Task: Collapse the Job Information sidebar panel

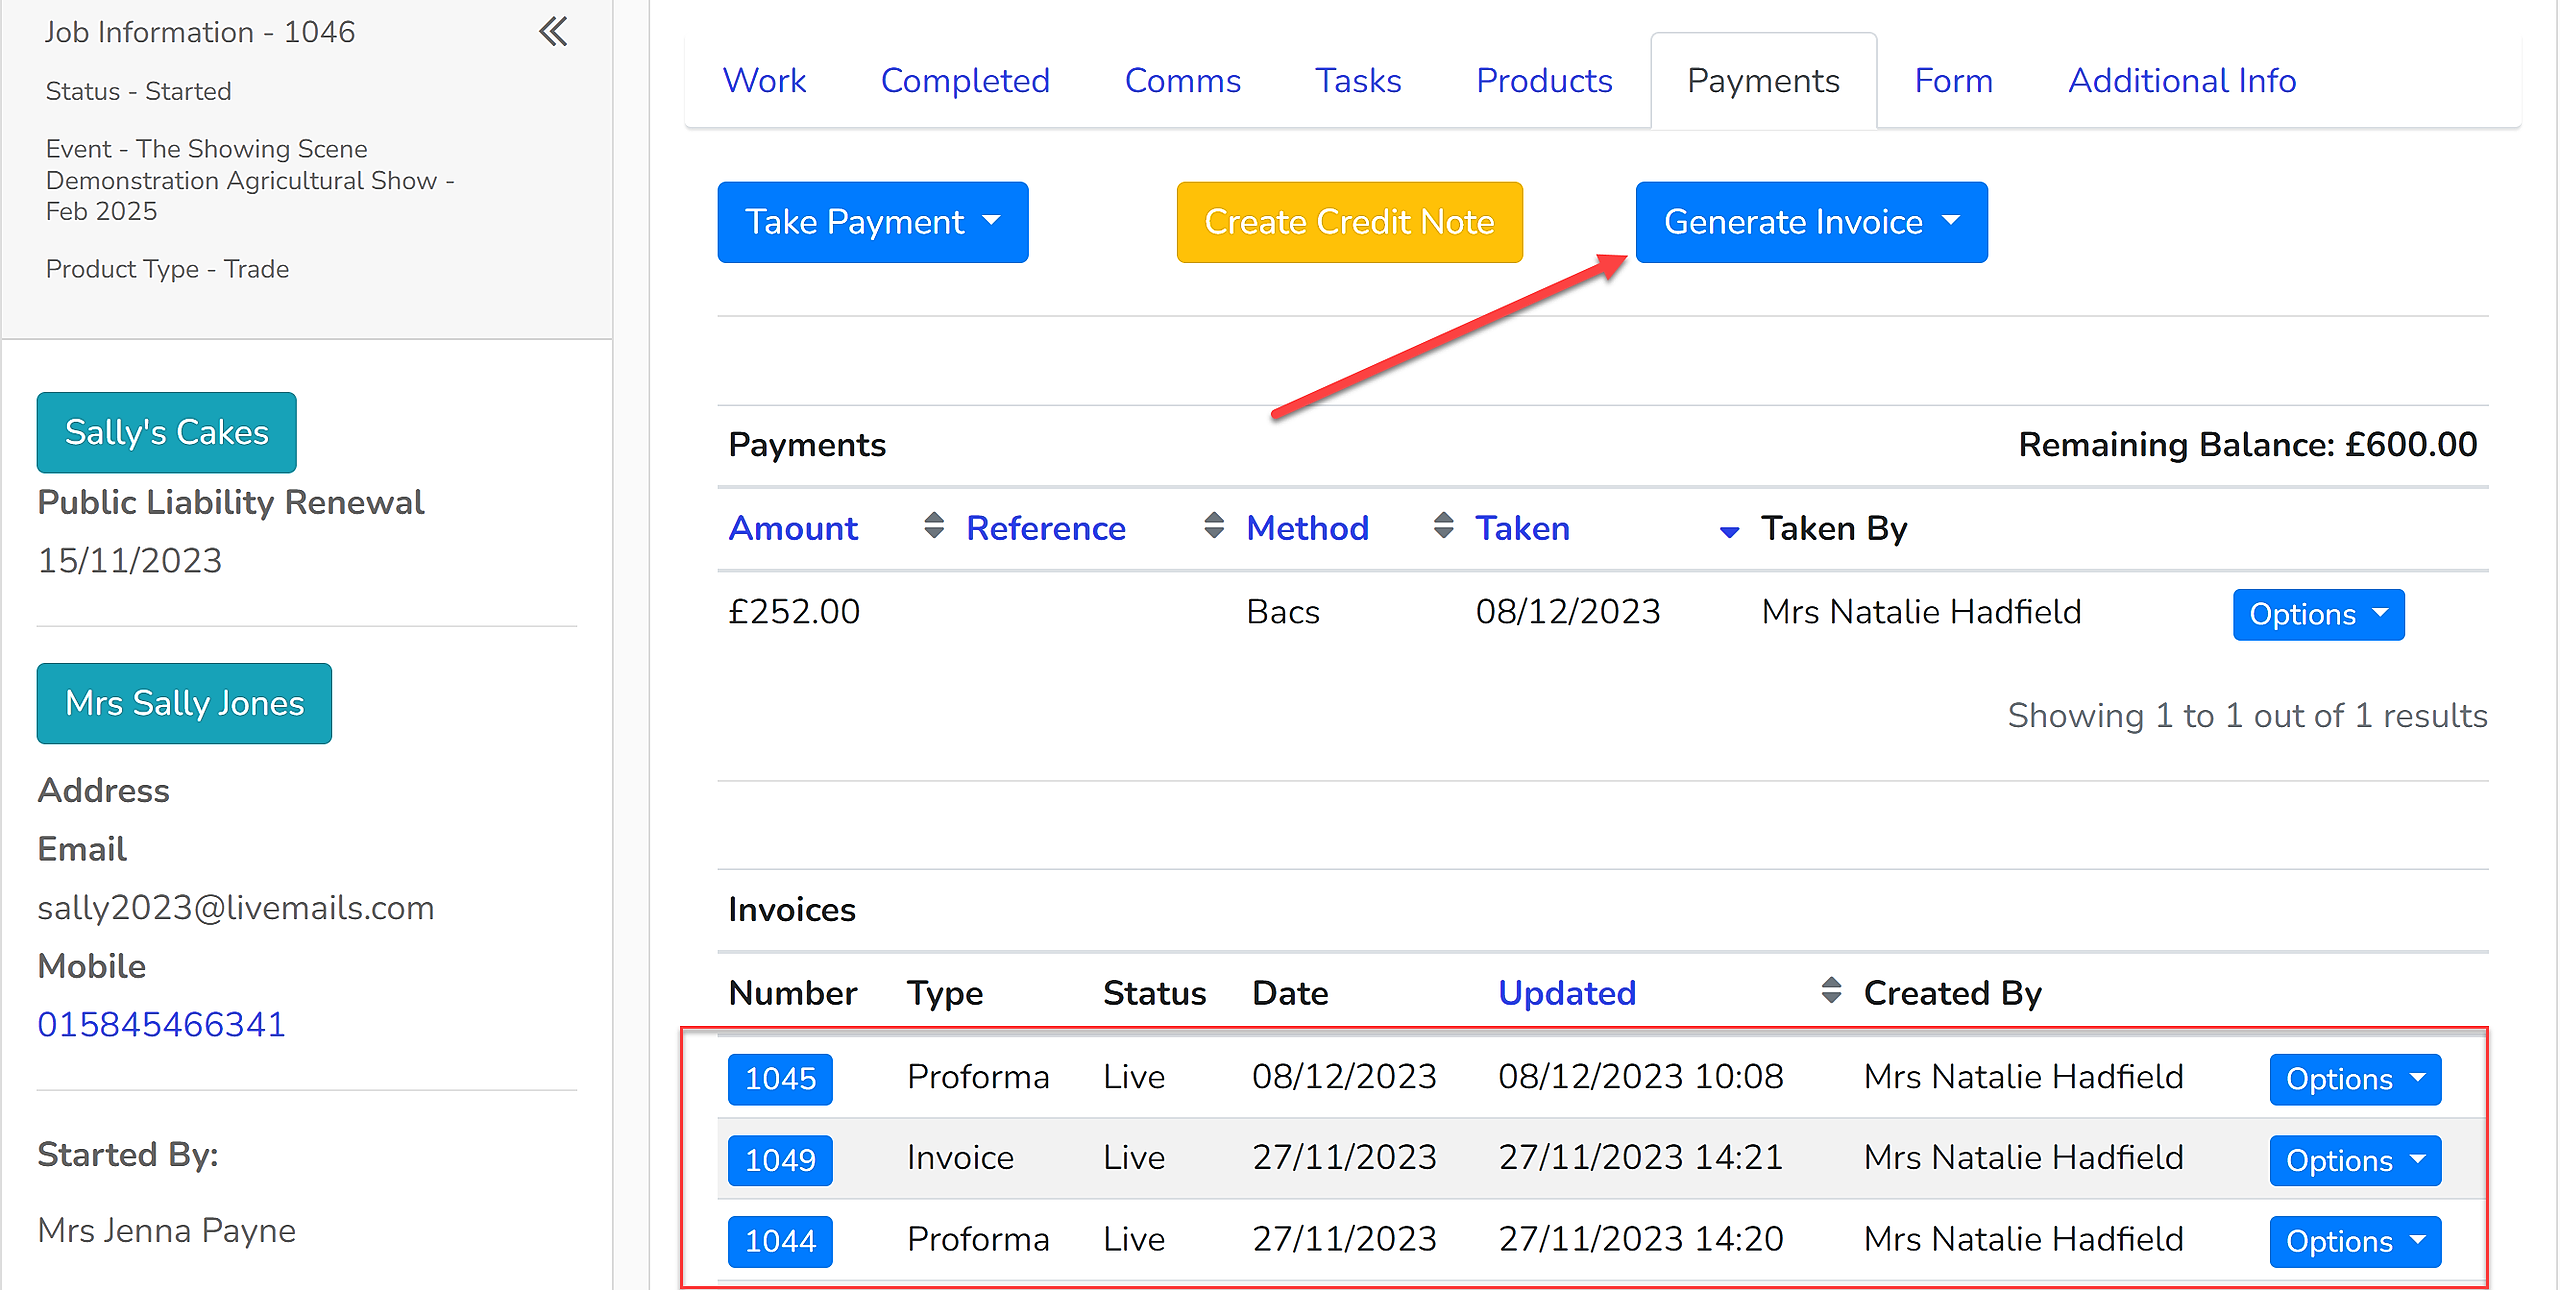Action: click(x=553, y=32)
